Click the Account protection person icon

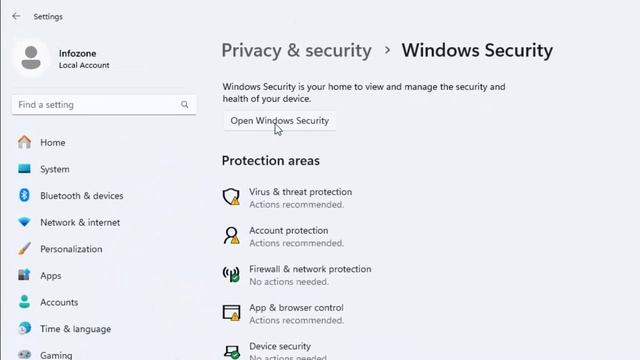(231, 236)
